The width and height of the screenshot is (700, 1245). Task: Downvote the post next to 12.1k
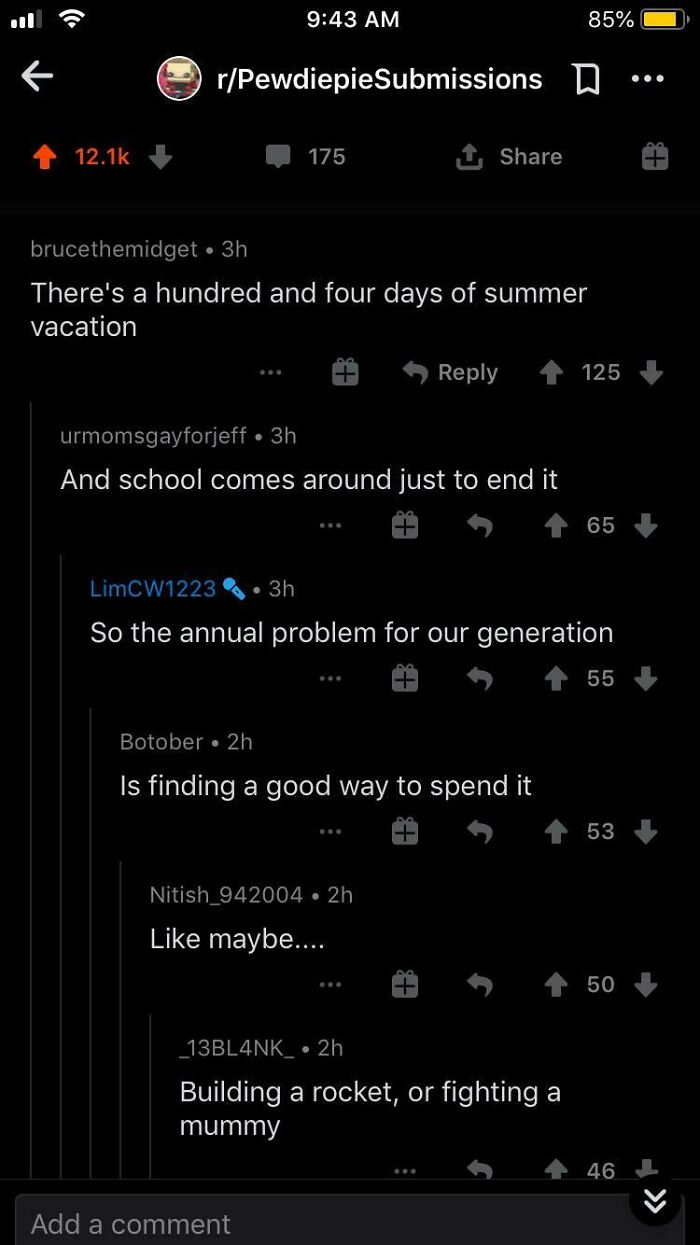[x=161, y=157]
